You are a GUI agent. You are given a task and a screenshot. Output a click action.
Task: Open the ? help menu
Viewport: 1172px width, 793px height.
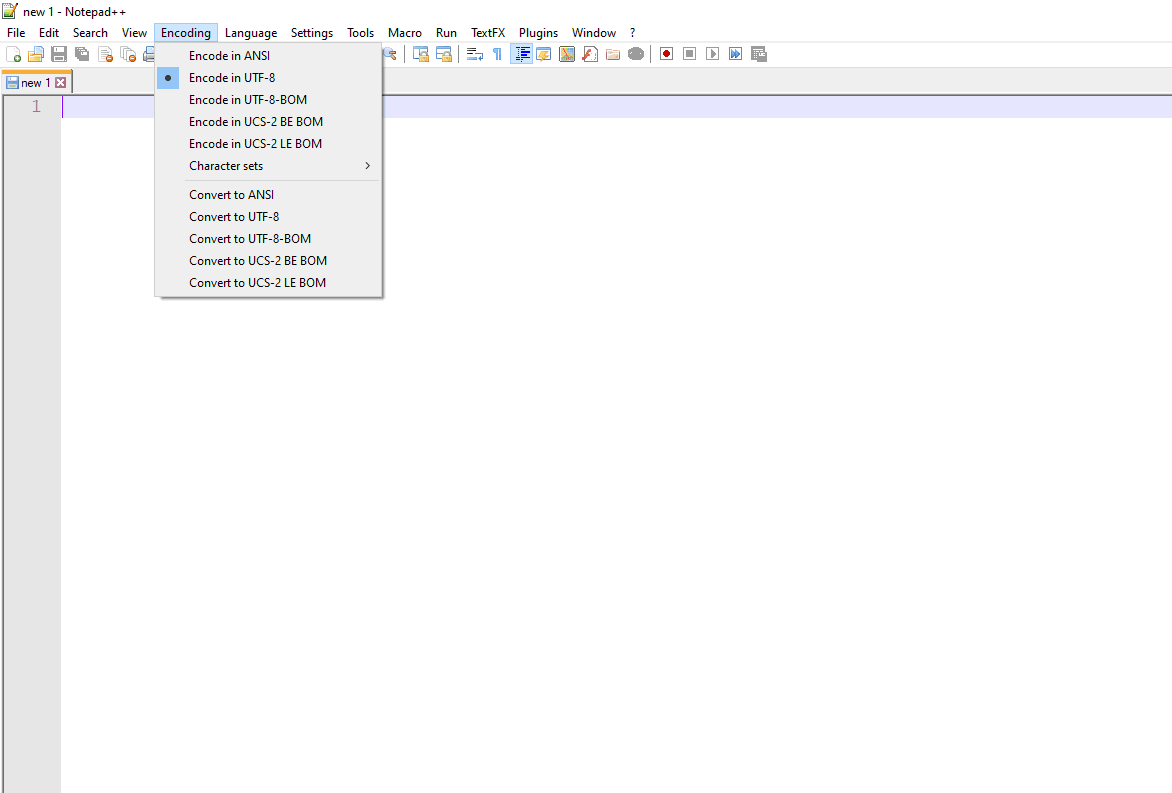pyautogui.click(x=632, y=33)
